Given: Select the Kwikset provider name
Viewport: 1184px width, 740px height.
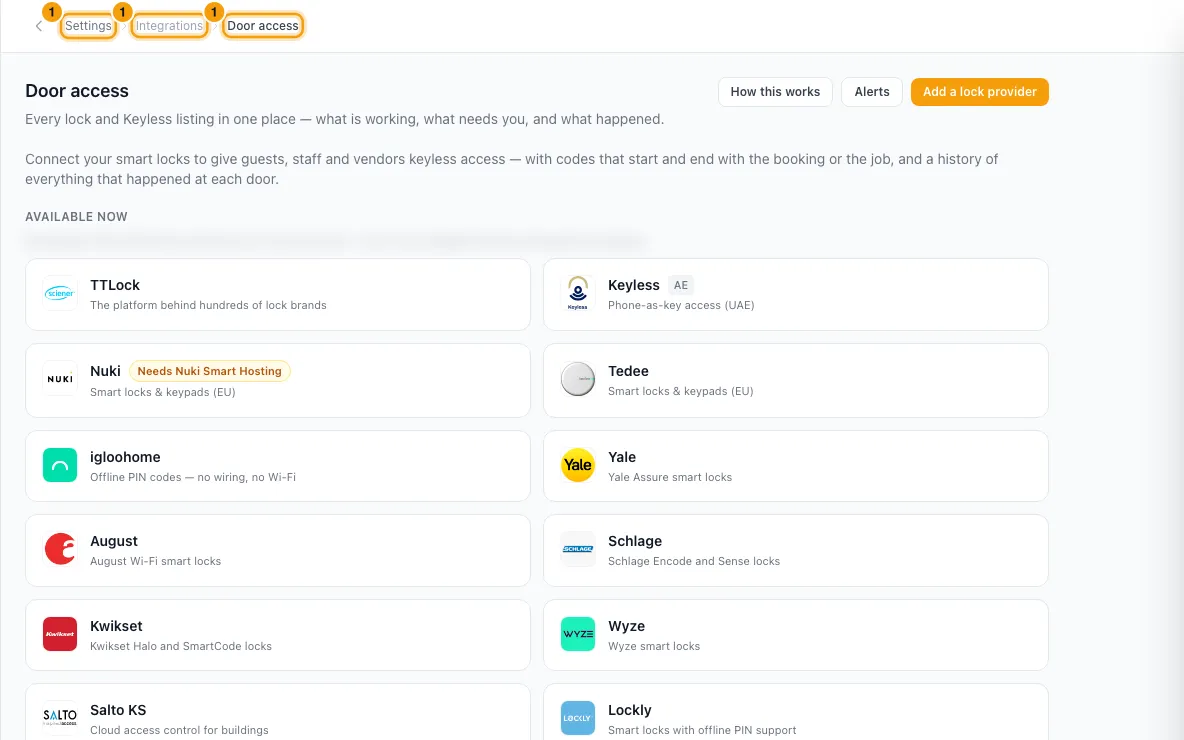Looking at the screenshot, I should click(x=116, y=626).
